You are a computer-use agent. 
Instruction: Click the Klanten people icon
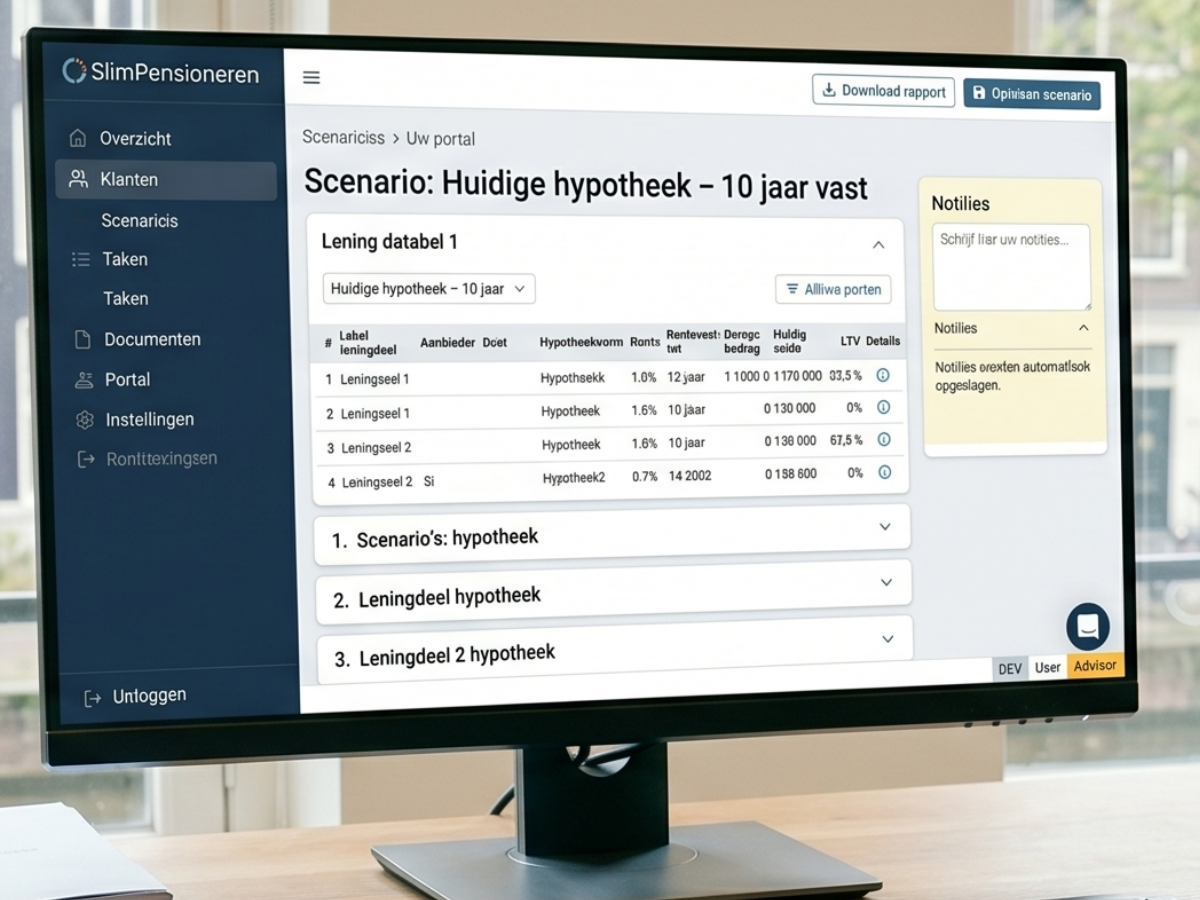78,179
